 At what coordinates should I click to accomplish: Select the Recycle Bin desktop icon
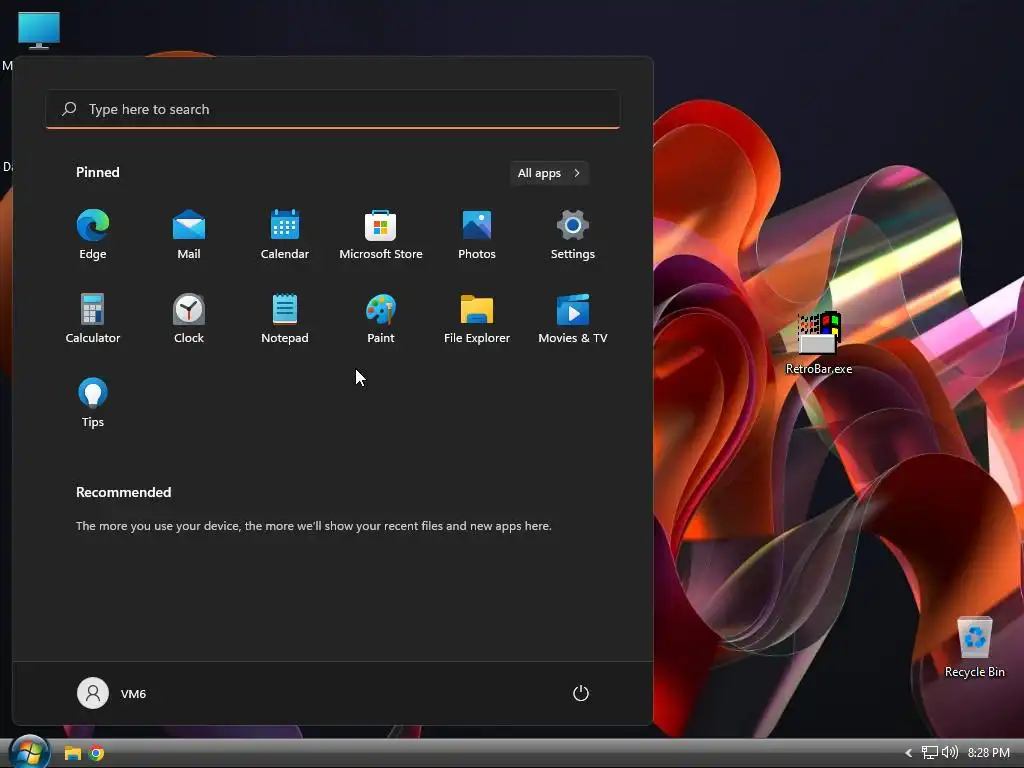[974, 647]
